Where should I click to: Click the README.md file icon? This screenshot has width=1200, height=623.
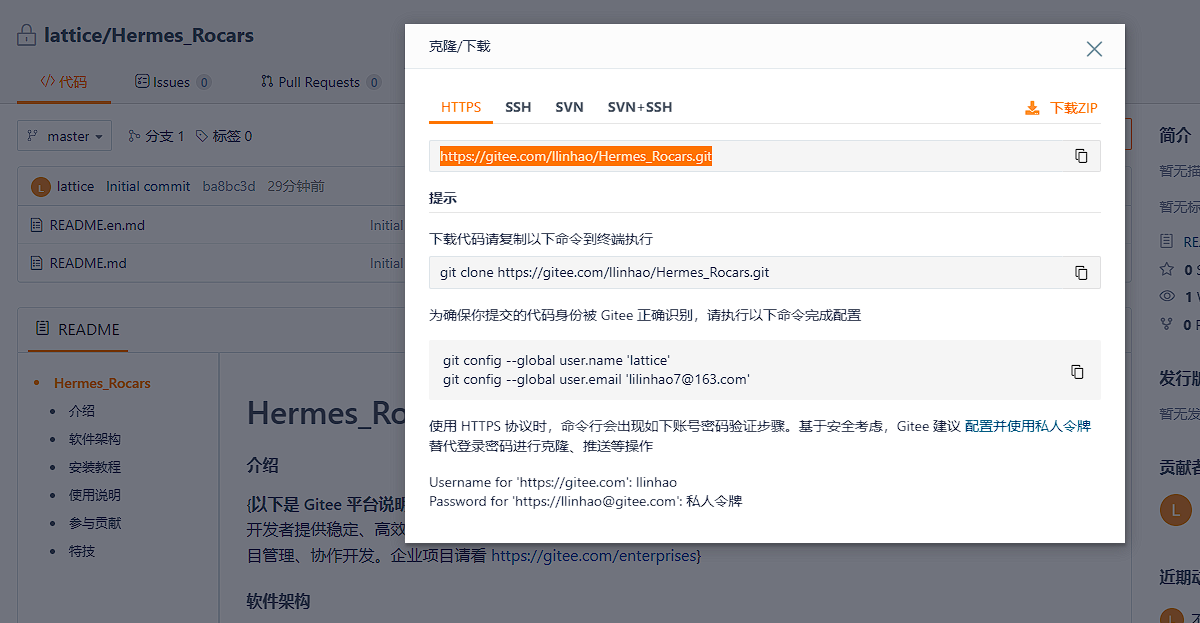click(x=37, y=263)
